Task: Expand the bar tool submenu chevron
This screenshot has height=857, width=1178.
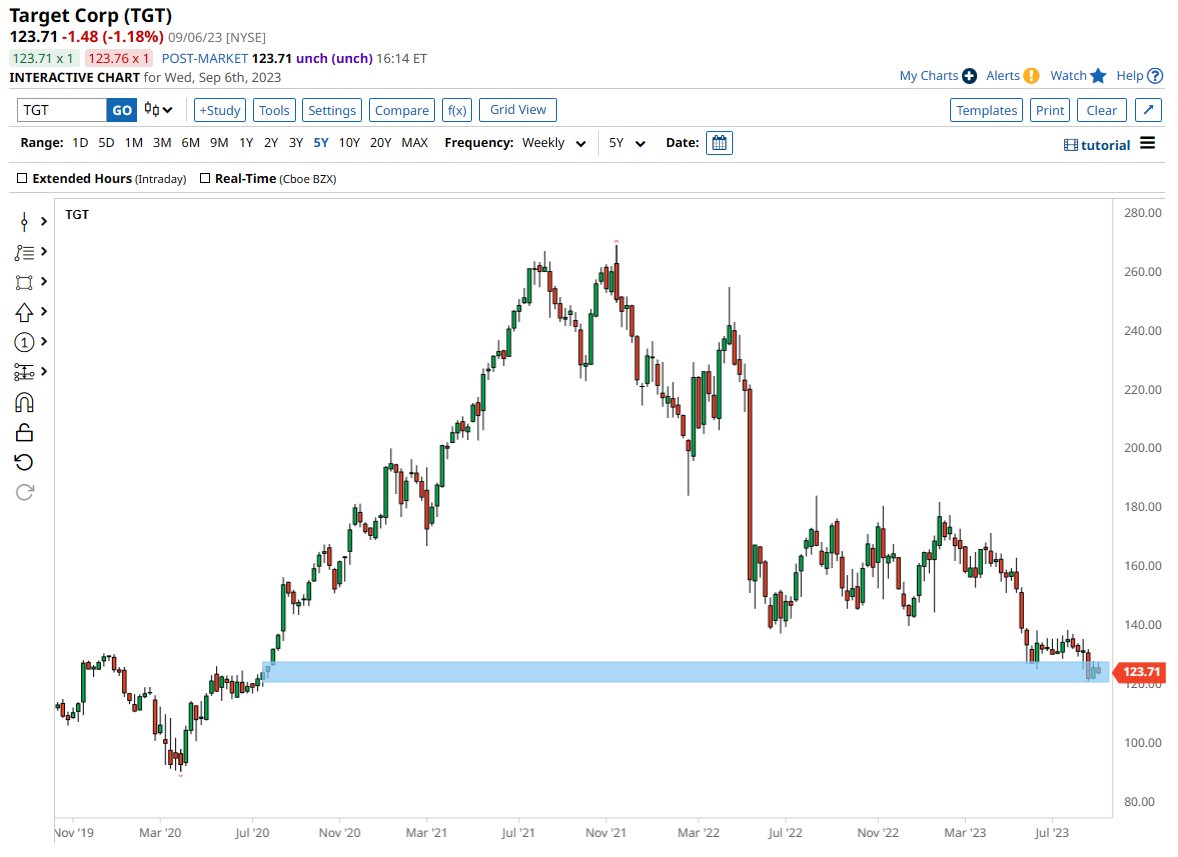Action: point(44,222)
